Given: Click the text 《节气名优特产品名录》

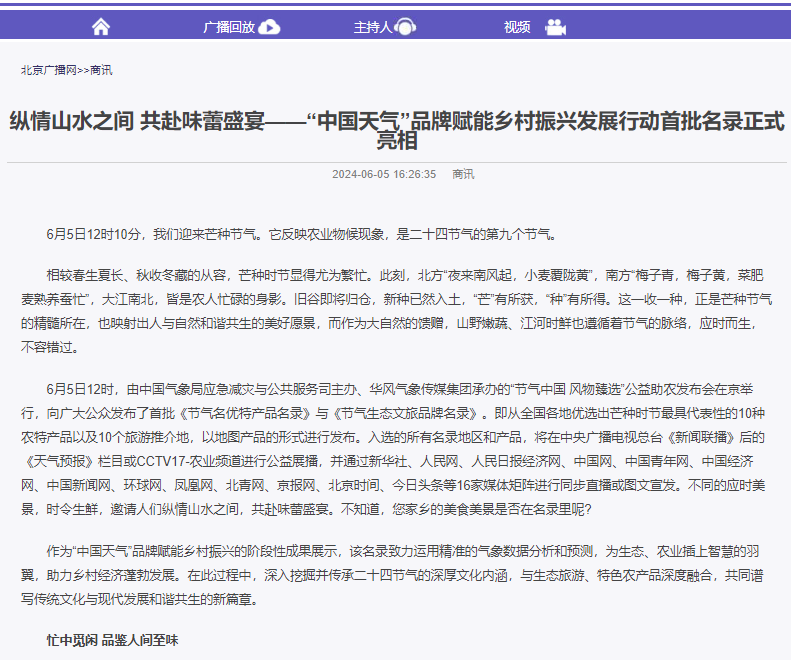Looking at the screenshot, I should pyautogui.click(x=244, y=413).
